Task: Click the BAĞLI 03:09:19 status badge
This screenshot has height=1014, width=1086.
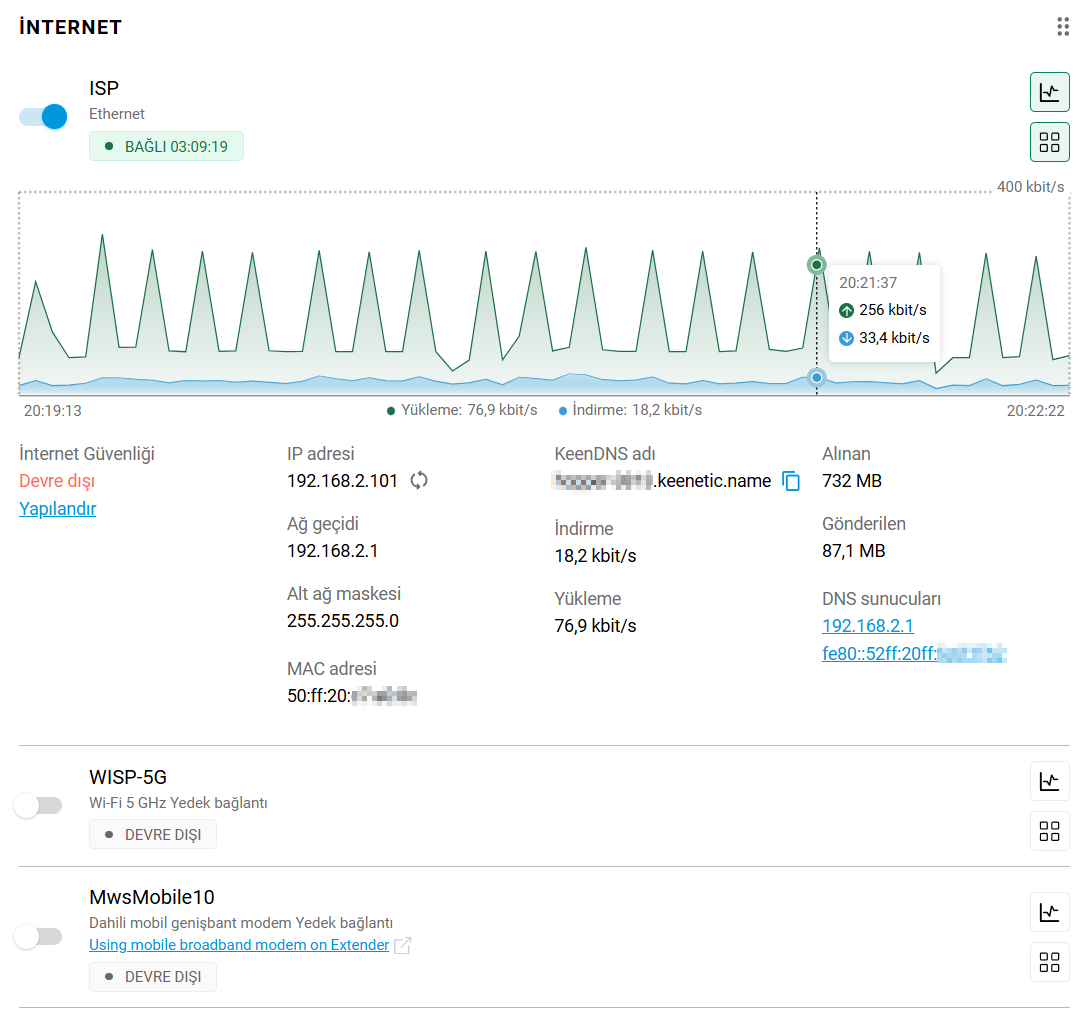Action: click(166, 146)
